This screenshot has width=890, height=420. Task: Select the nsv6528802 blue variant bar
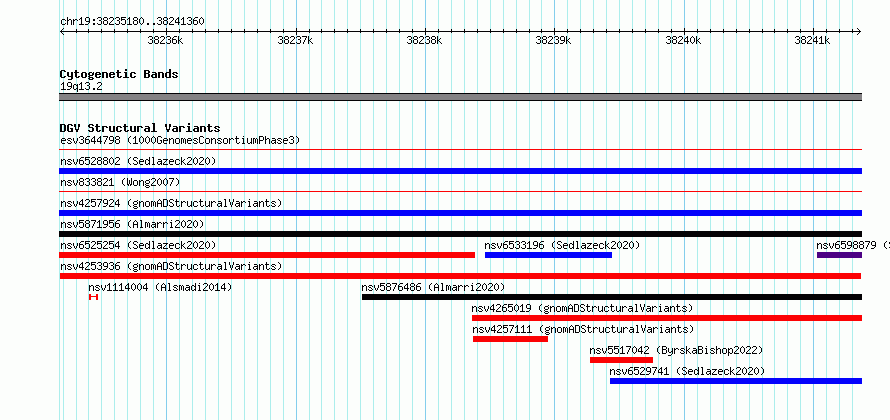(x=460, y=171)
